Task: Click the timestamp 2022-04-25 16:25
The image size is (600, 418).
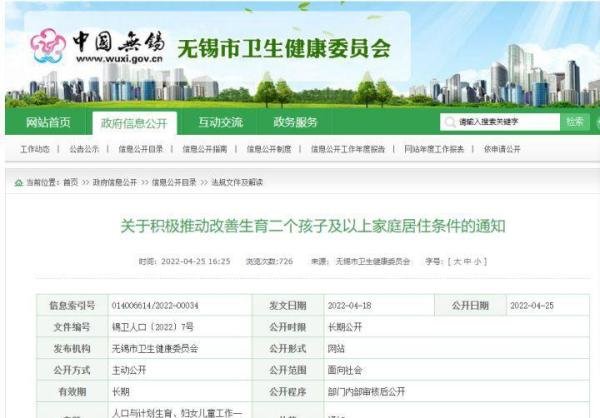Action: coord(196,261)
